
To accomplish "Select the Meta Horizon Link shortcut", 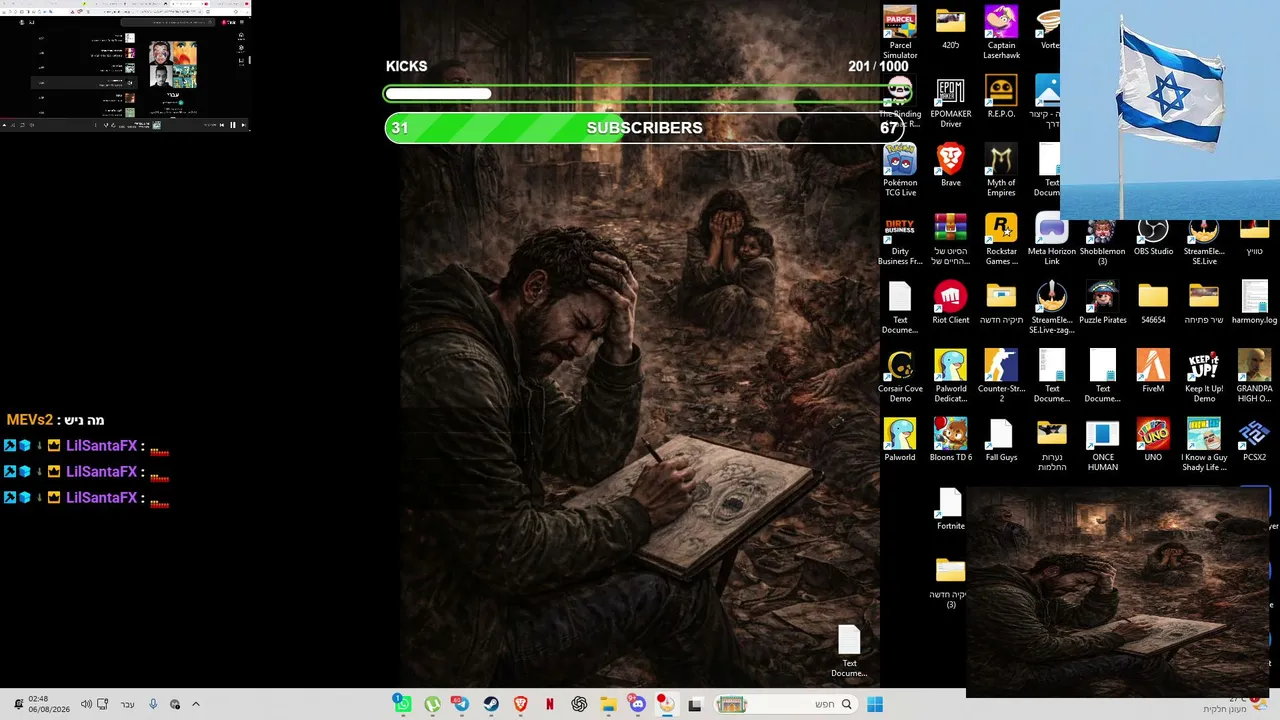I will [x=1052, y=239].
